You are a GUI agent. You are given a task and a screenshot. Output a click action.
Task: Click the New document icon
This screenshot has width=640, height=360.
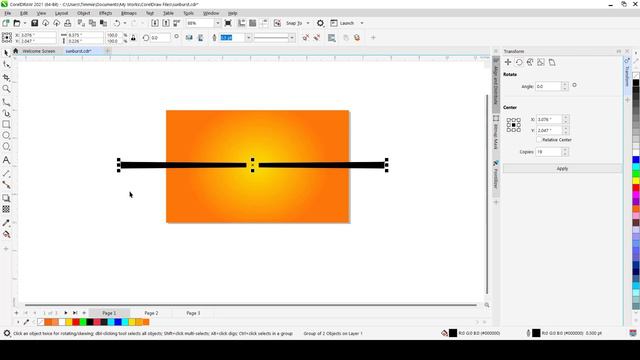[6, 23]
